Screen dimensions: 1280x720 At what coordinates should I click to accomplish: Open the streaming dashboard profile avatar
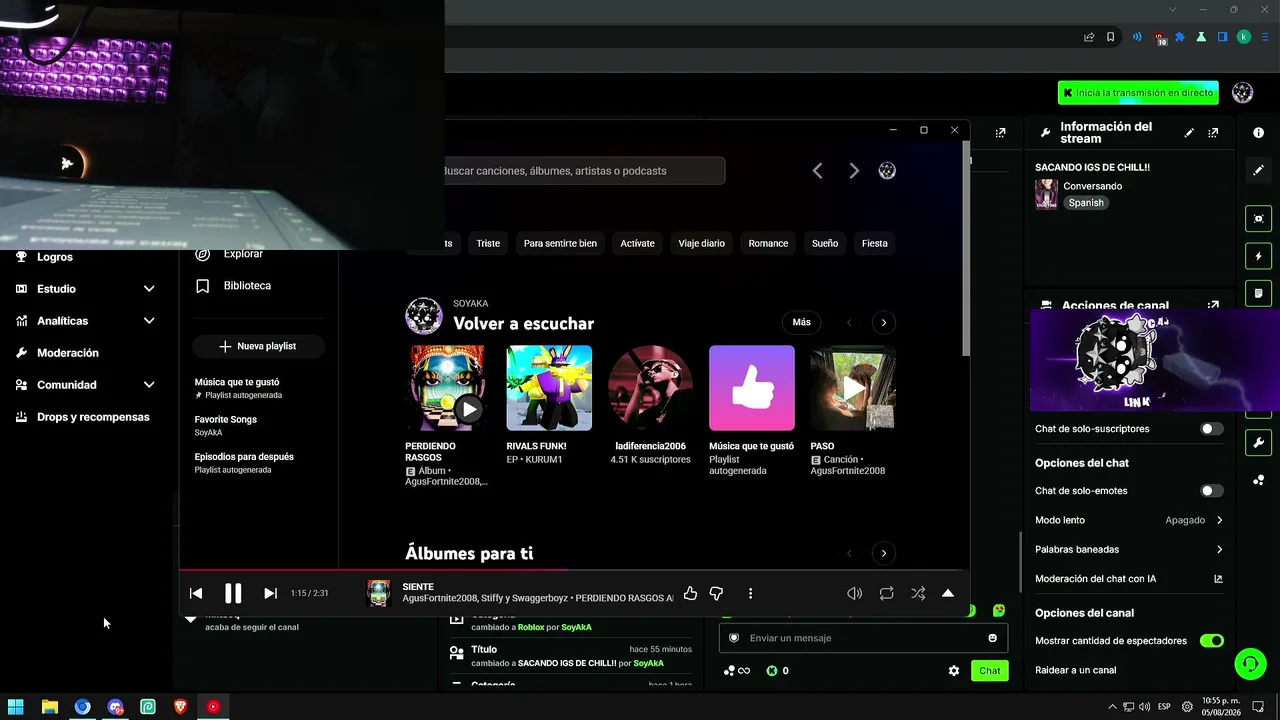tap(1243, 93)
